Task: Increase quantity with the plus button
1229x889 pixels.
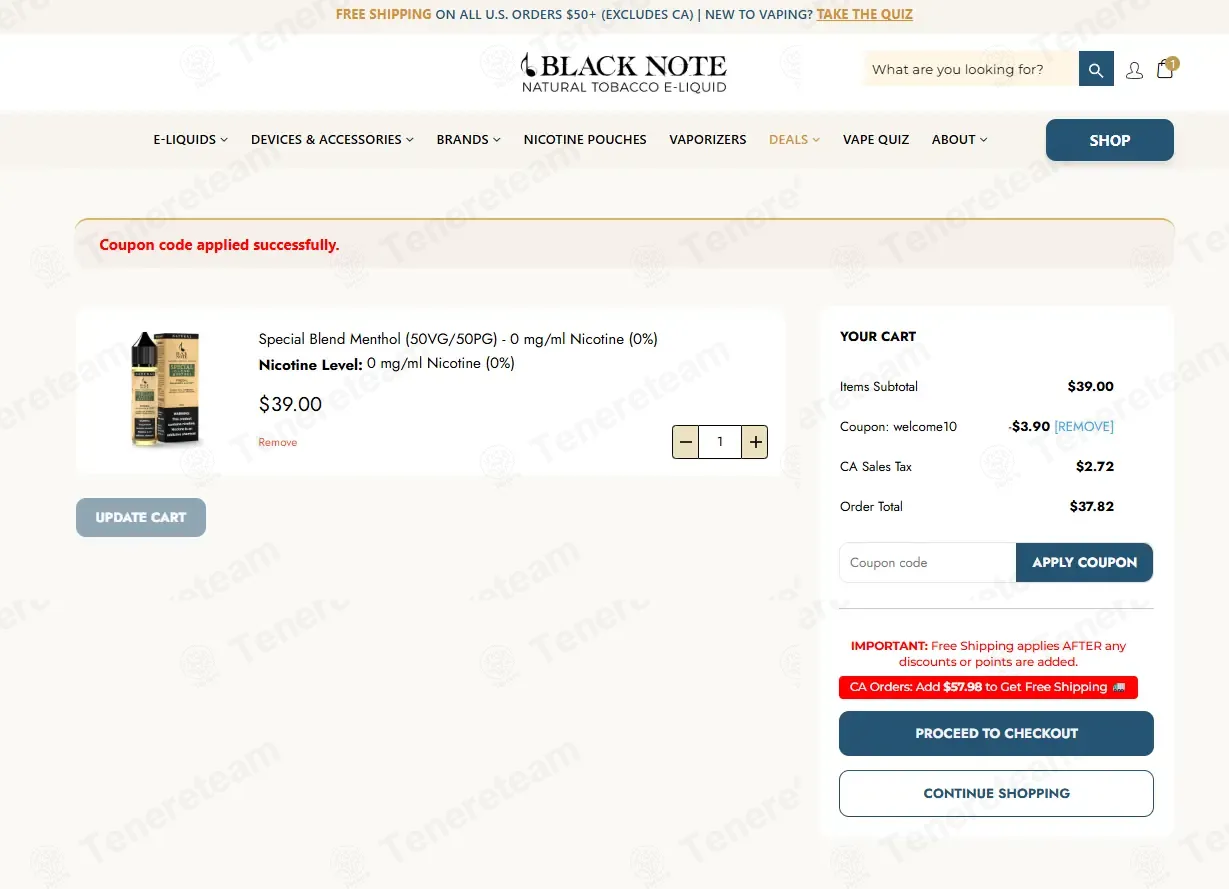Action: click(755, 442)
